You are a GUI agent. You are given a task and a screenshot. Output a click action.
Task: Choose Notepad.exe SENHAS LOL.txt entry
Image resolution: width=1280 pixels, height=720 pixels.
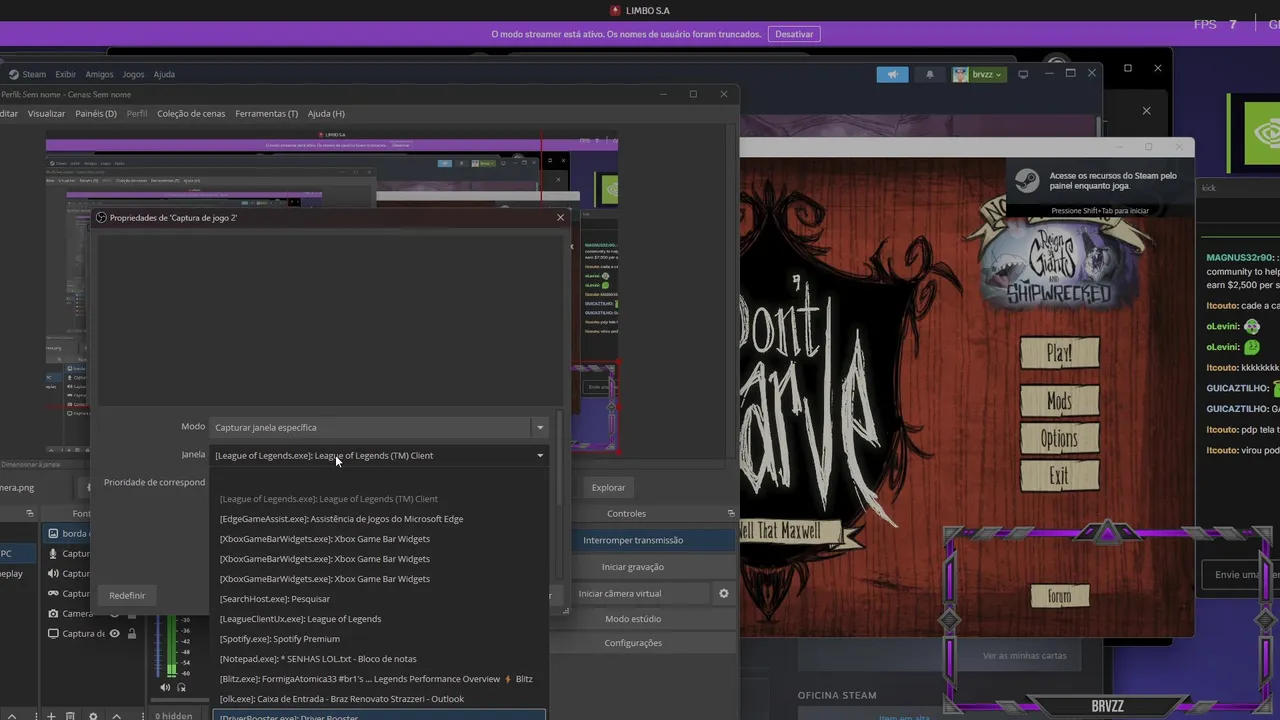coord(380,659)
